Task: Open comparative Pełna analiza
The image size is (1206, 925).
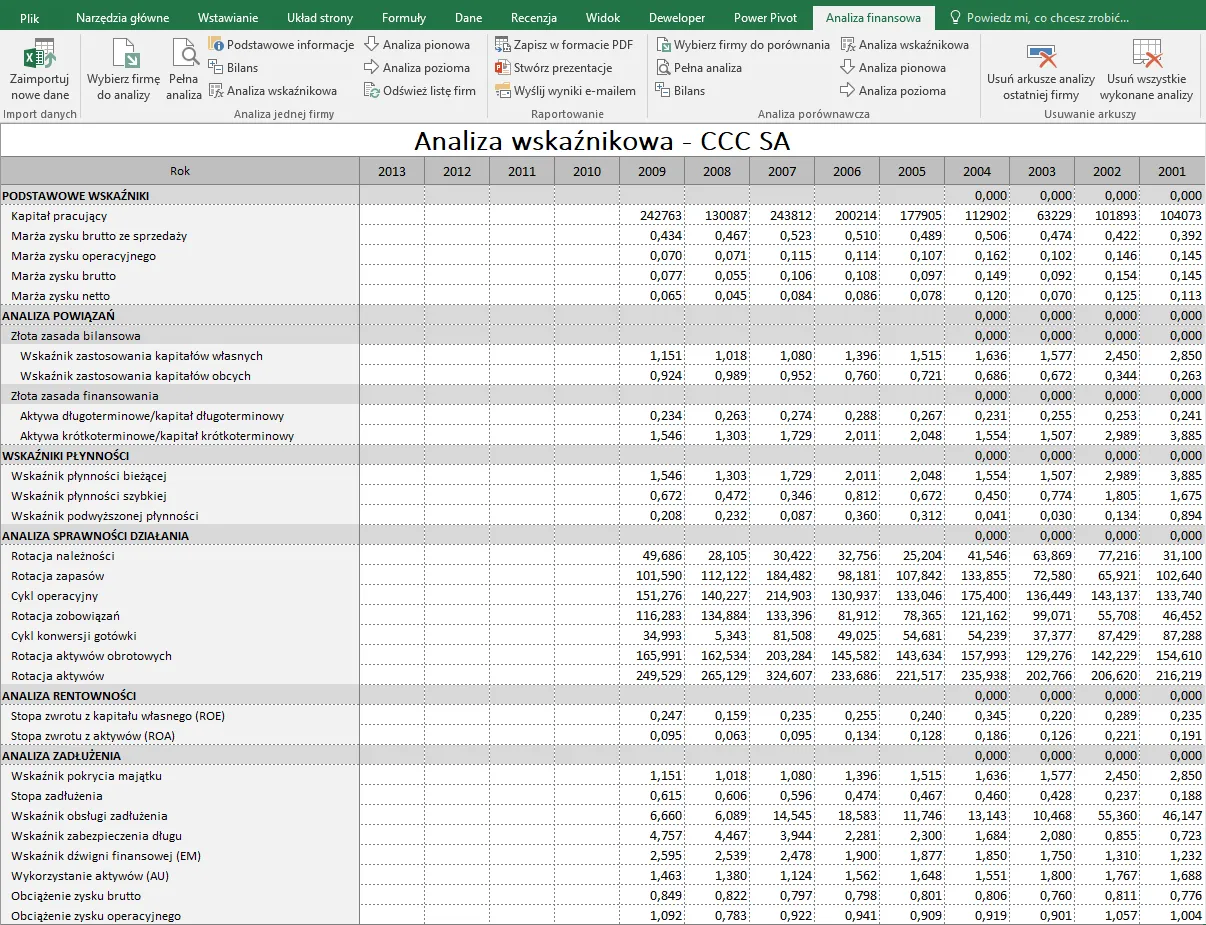Action: (x=660, y=66)
